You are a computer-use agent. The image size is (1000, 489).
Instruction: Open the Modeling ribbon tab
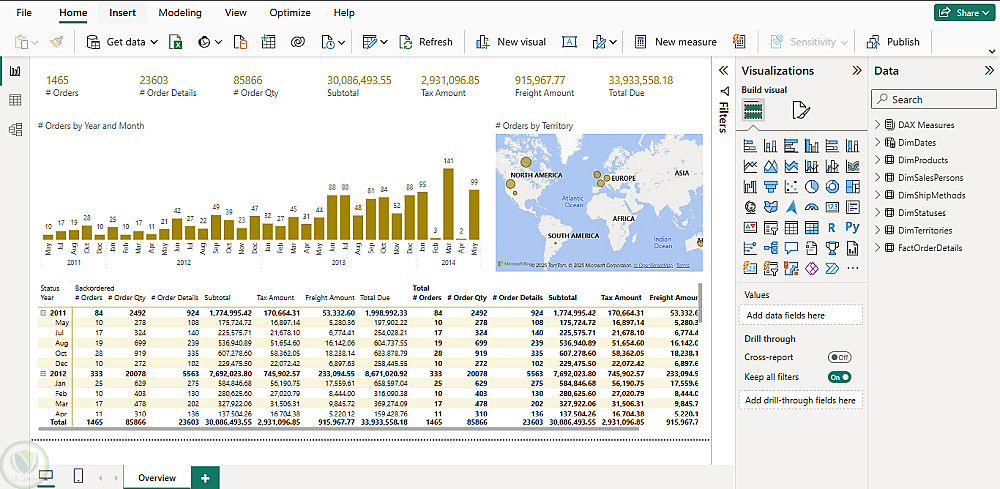click(179, 13)
